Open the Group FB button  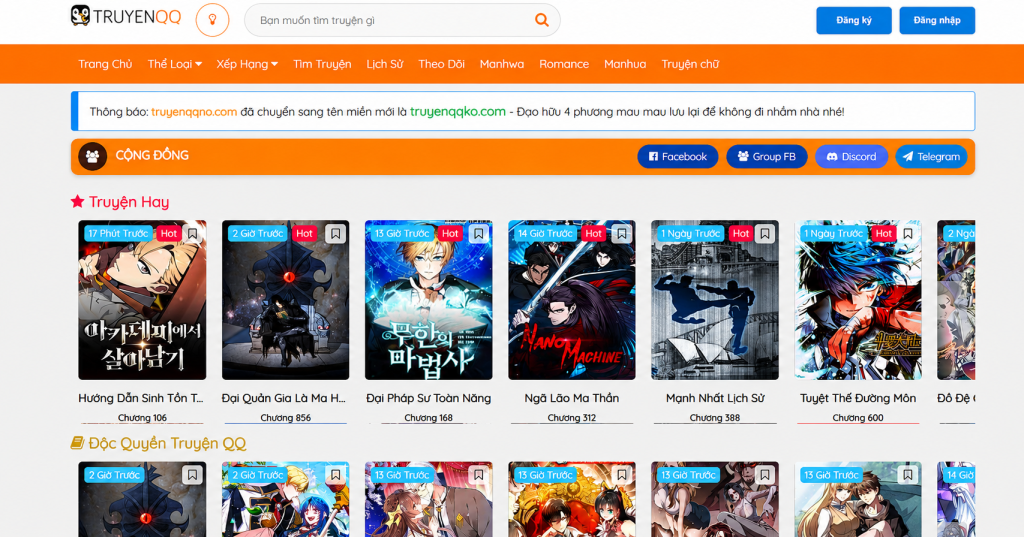click(x=767, y=157)
